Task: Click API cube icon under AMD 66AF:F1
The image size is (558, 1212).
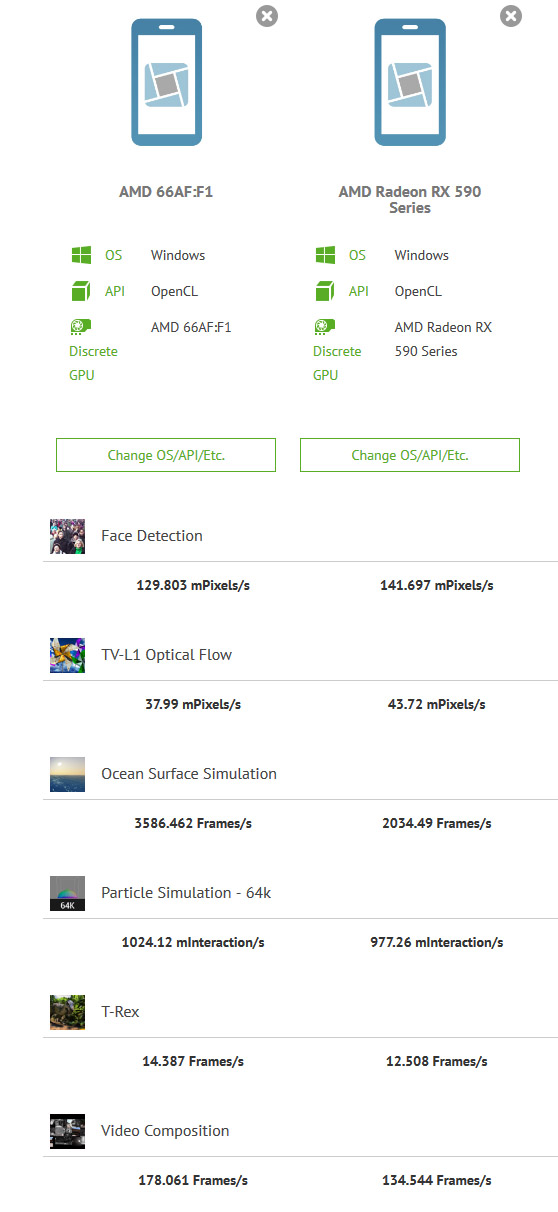Action: pos(81,291)
